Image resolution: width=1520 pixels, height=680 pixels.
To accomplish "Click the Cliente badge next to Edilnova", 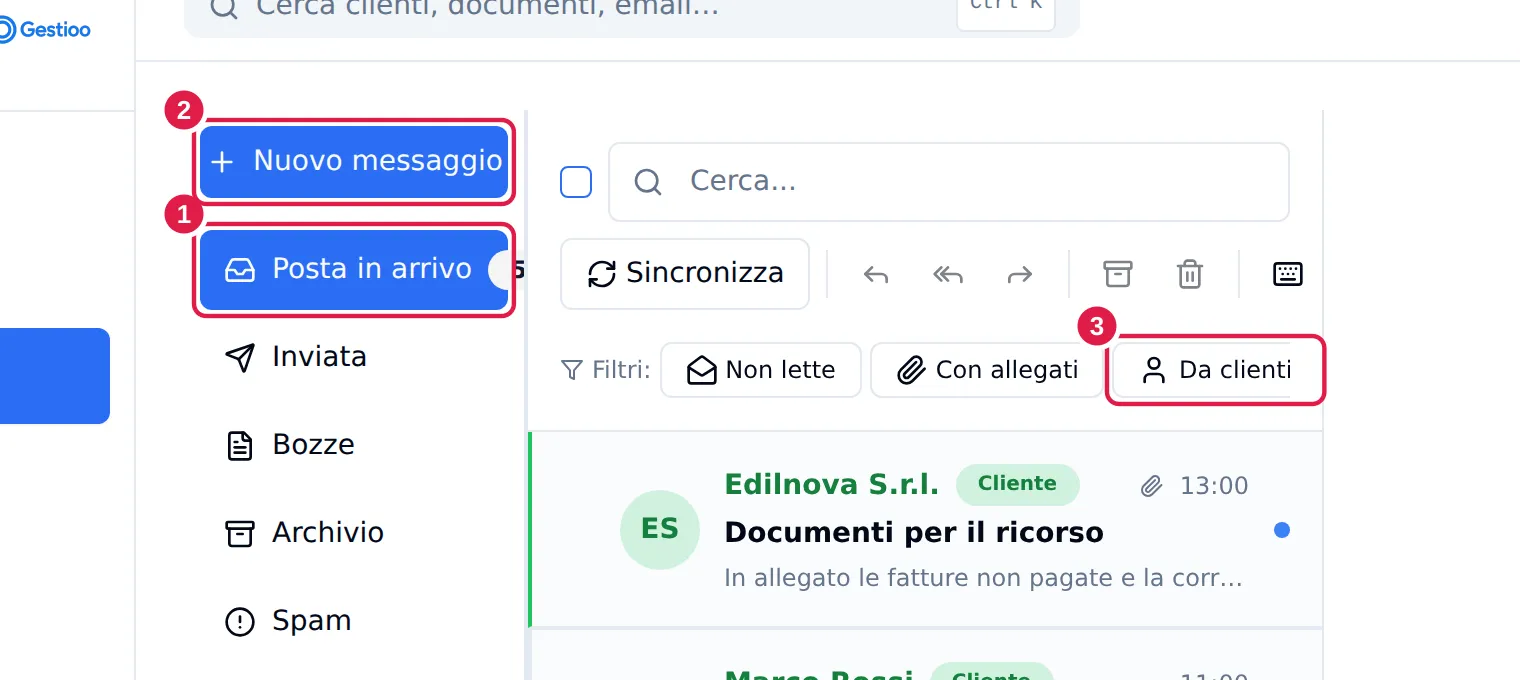I will click(x=1018, y=484).
